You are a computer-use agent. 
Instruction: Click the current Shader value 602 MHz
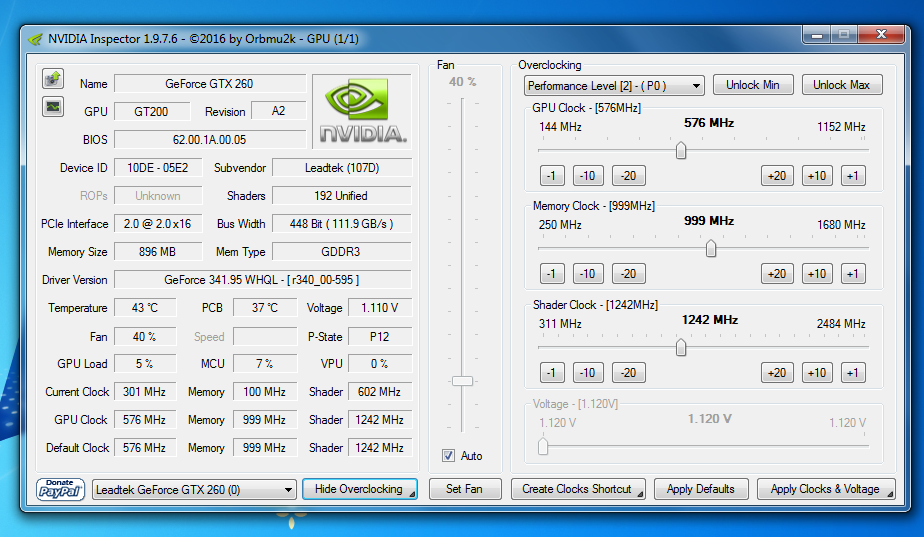pyautogui.click(x=380, y=391)
